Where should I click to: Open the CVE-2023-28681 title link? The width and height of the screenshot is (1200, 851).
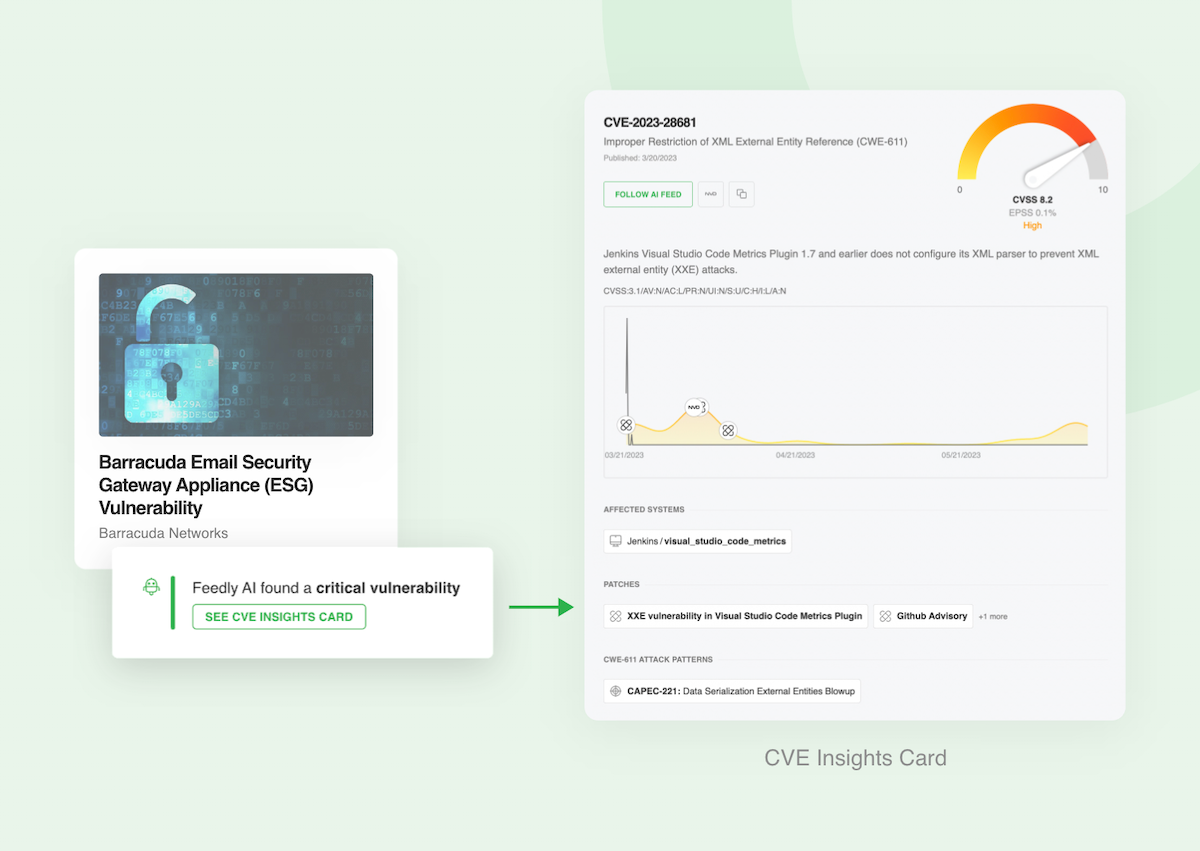coord(650,120)
